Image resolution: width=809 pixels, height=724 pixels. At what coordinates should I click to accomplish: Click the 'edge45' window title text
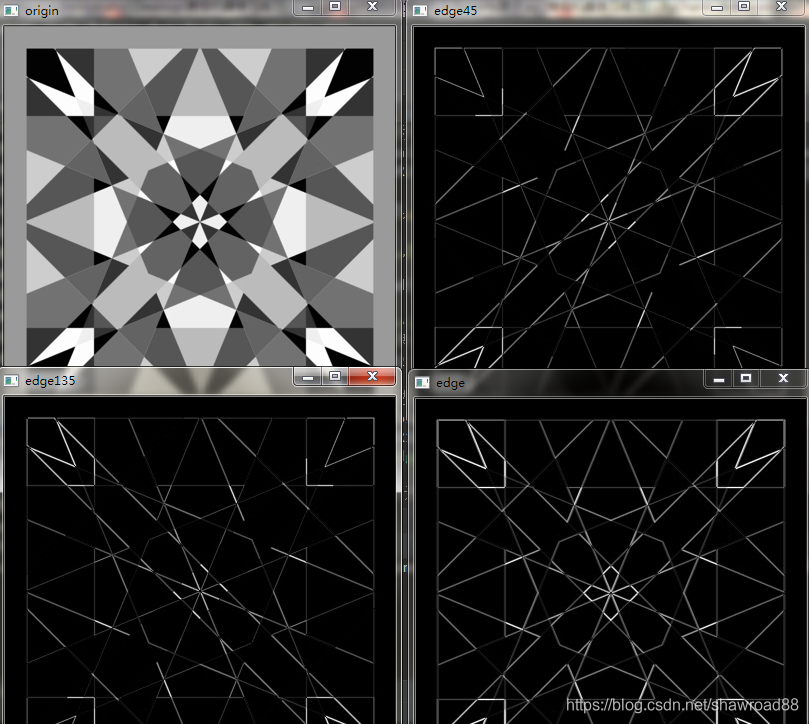pos(456,11)
